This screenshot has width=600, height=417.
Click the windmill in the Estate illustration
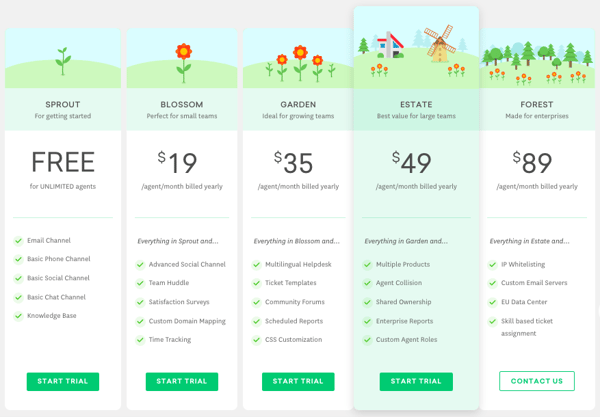pyautogui.click(x=440, y=43)
